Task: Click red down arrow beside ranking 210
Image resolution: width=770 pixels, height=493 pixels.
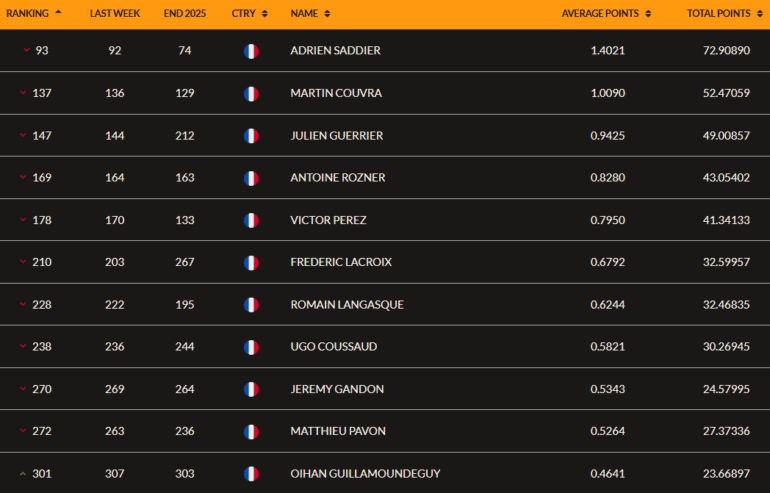Action: pyautogui.click(x=23, y=262)
